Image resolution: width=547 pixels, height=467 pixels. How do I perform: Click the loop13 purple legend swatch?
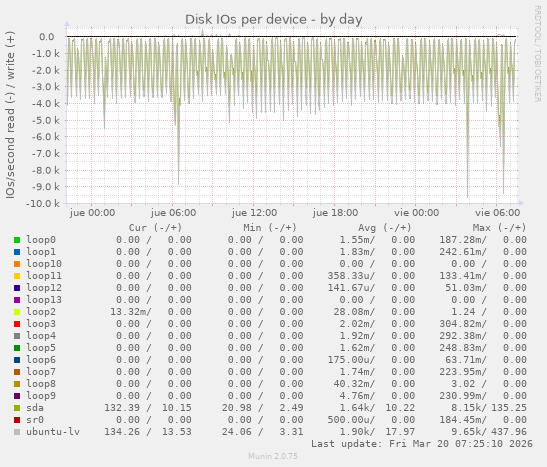click(x=17, y=300)
